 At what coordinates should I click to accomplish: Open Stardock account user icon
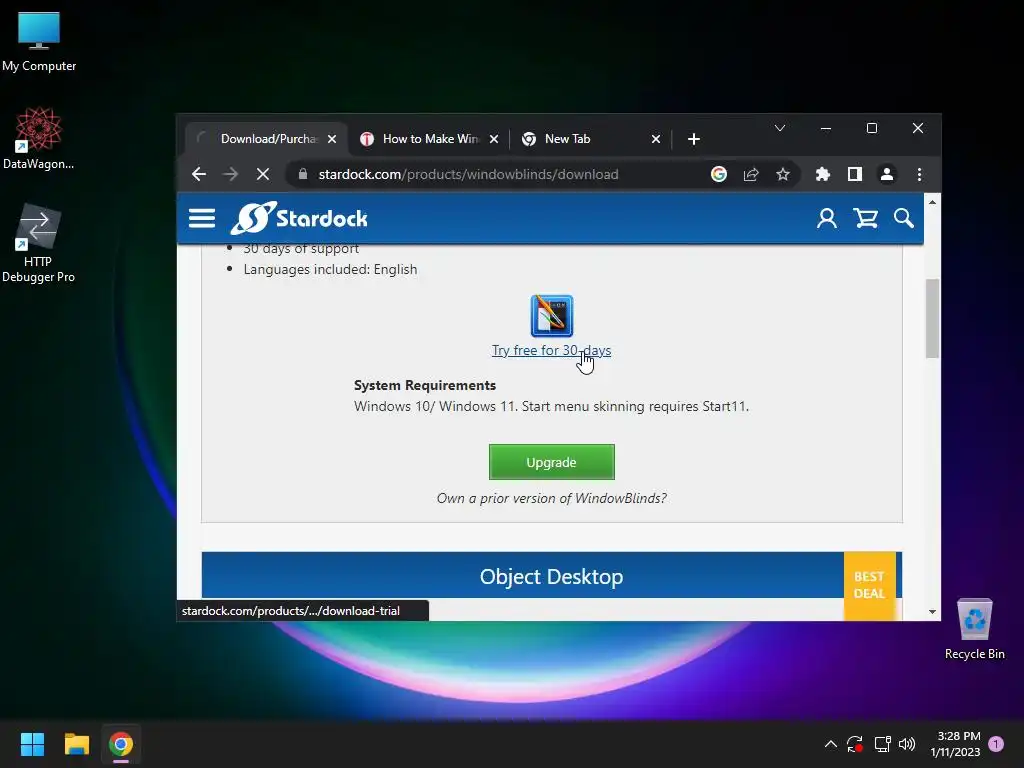[x=826, y=218]
